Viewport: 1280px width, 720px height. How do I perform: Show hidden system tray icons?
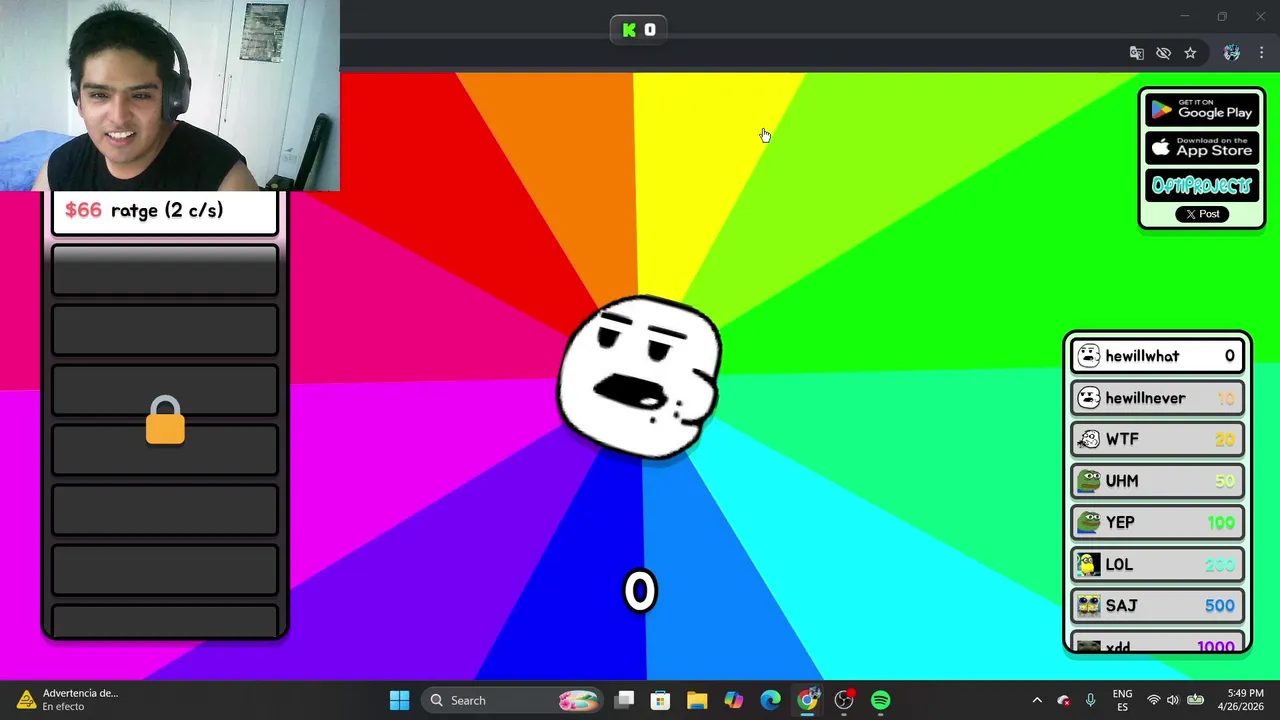point(1037,700)
